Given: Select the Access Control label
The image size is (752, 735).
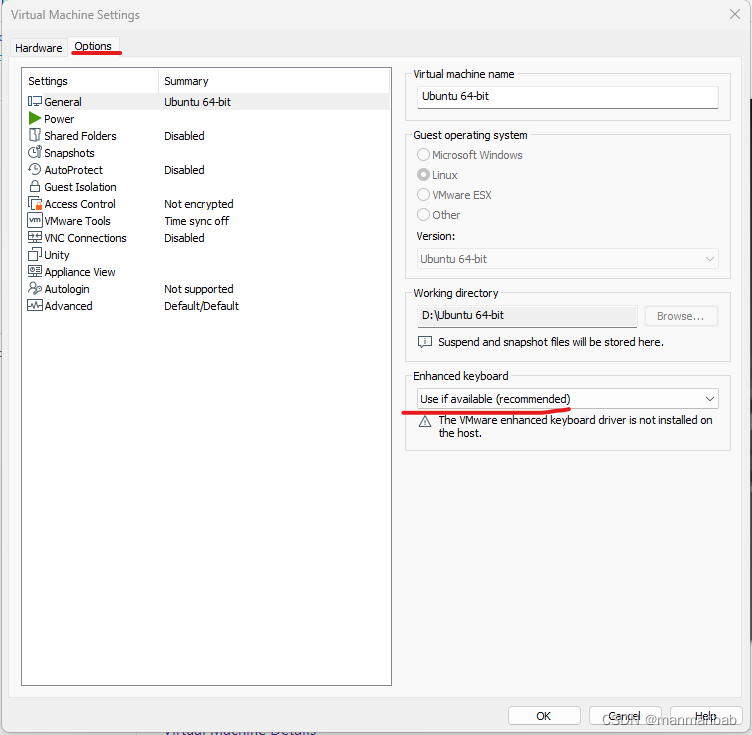Looking at the screenshot, I should (x=80, y=204).
